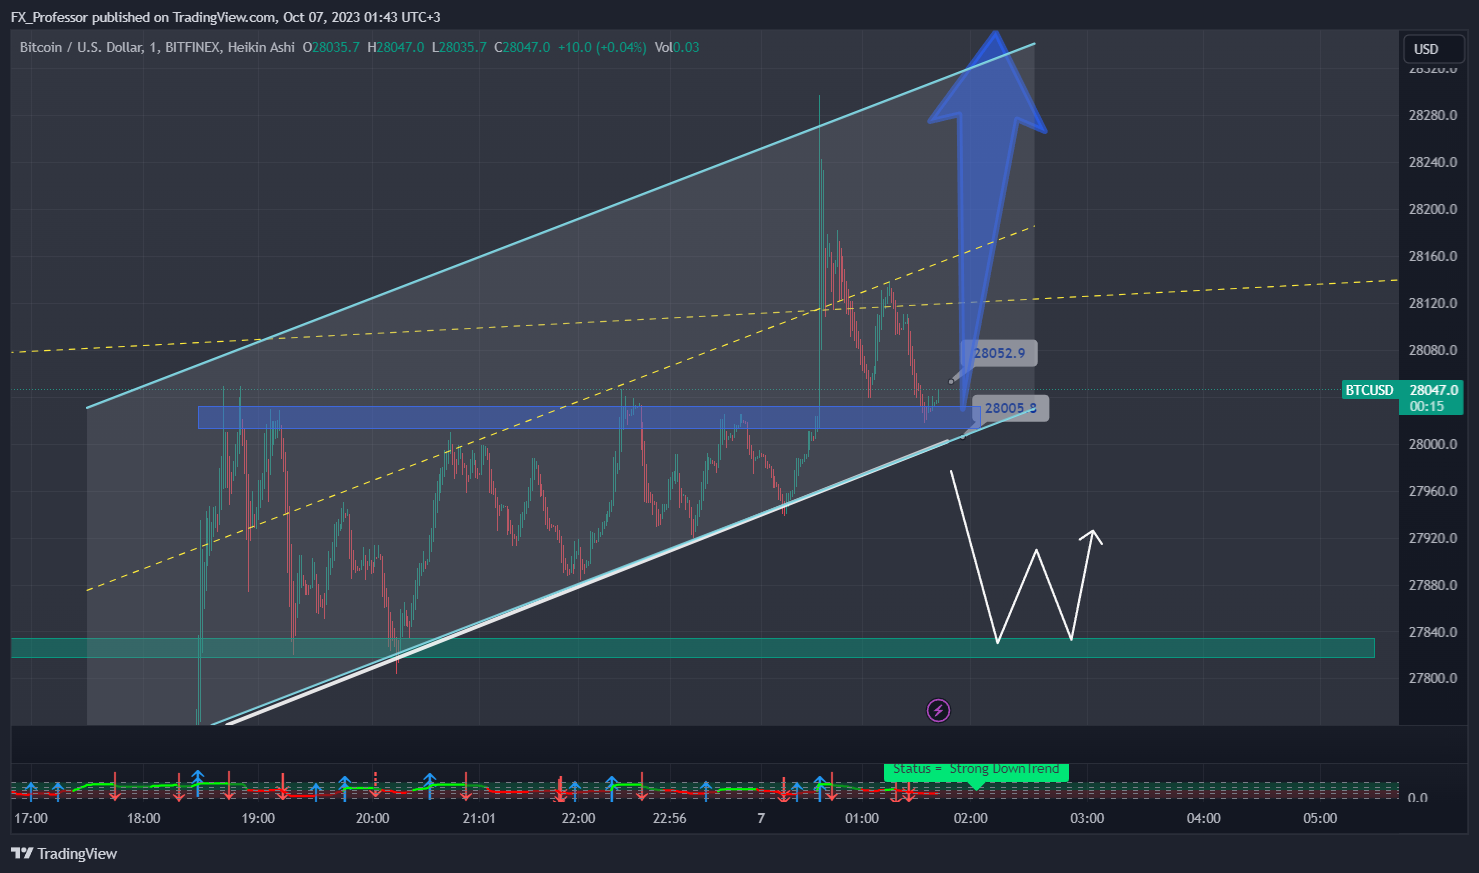The height and width of the screenshot is (873, 1479).
Task: Click the 28200.0 price axis label
Action: coord(1433,209)
